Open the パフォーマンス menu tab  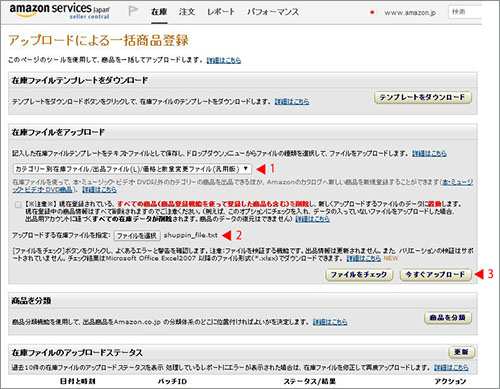(273, 12)
